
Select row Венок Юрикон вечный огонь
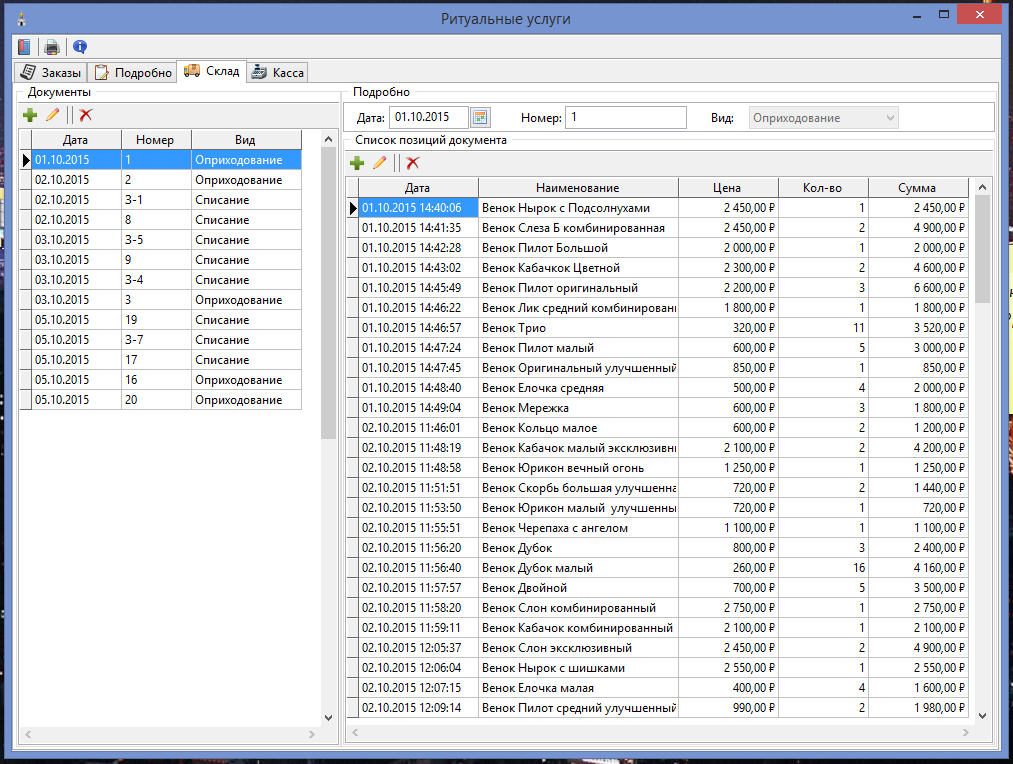tap(658, 468)
